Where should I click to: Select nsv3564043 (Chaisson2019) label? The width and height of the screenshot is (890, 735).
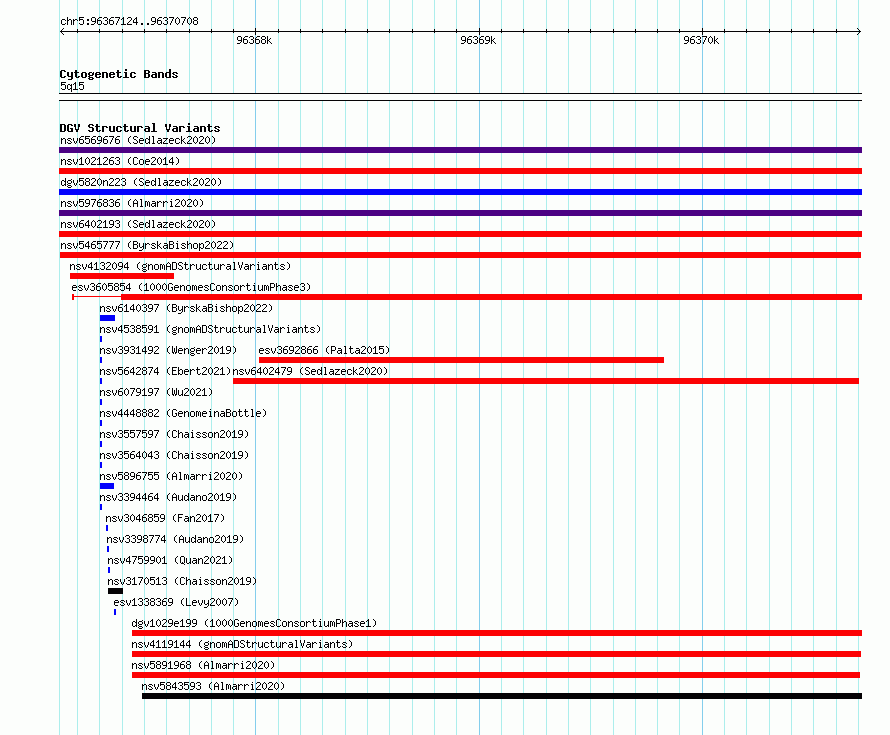point(174,455)
